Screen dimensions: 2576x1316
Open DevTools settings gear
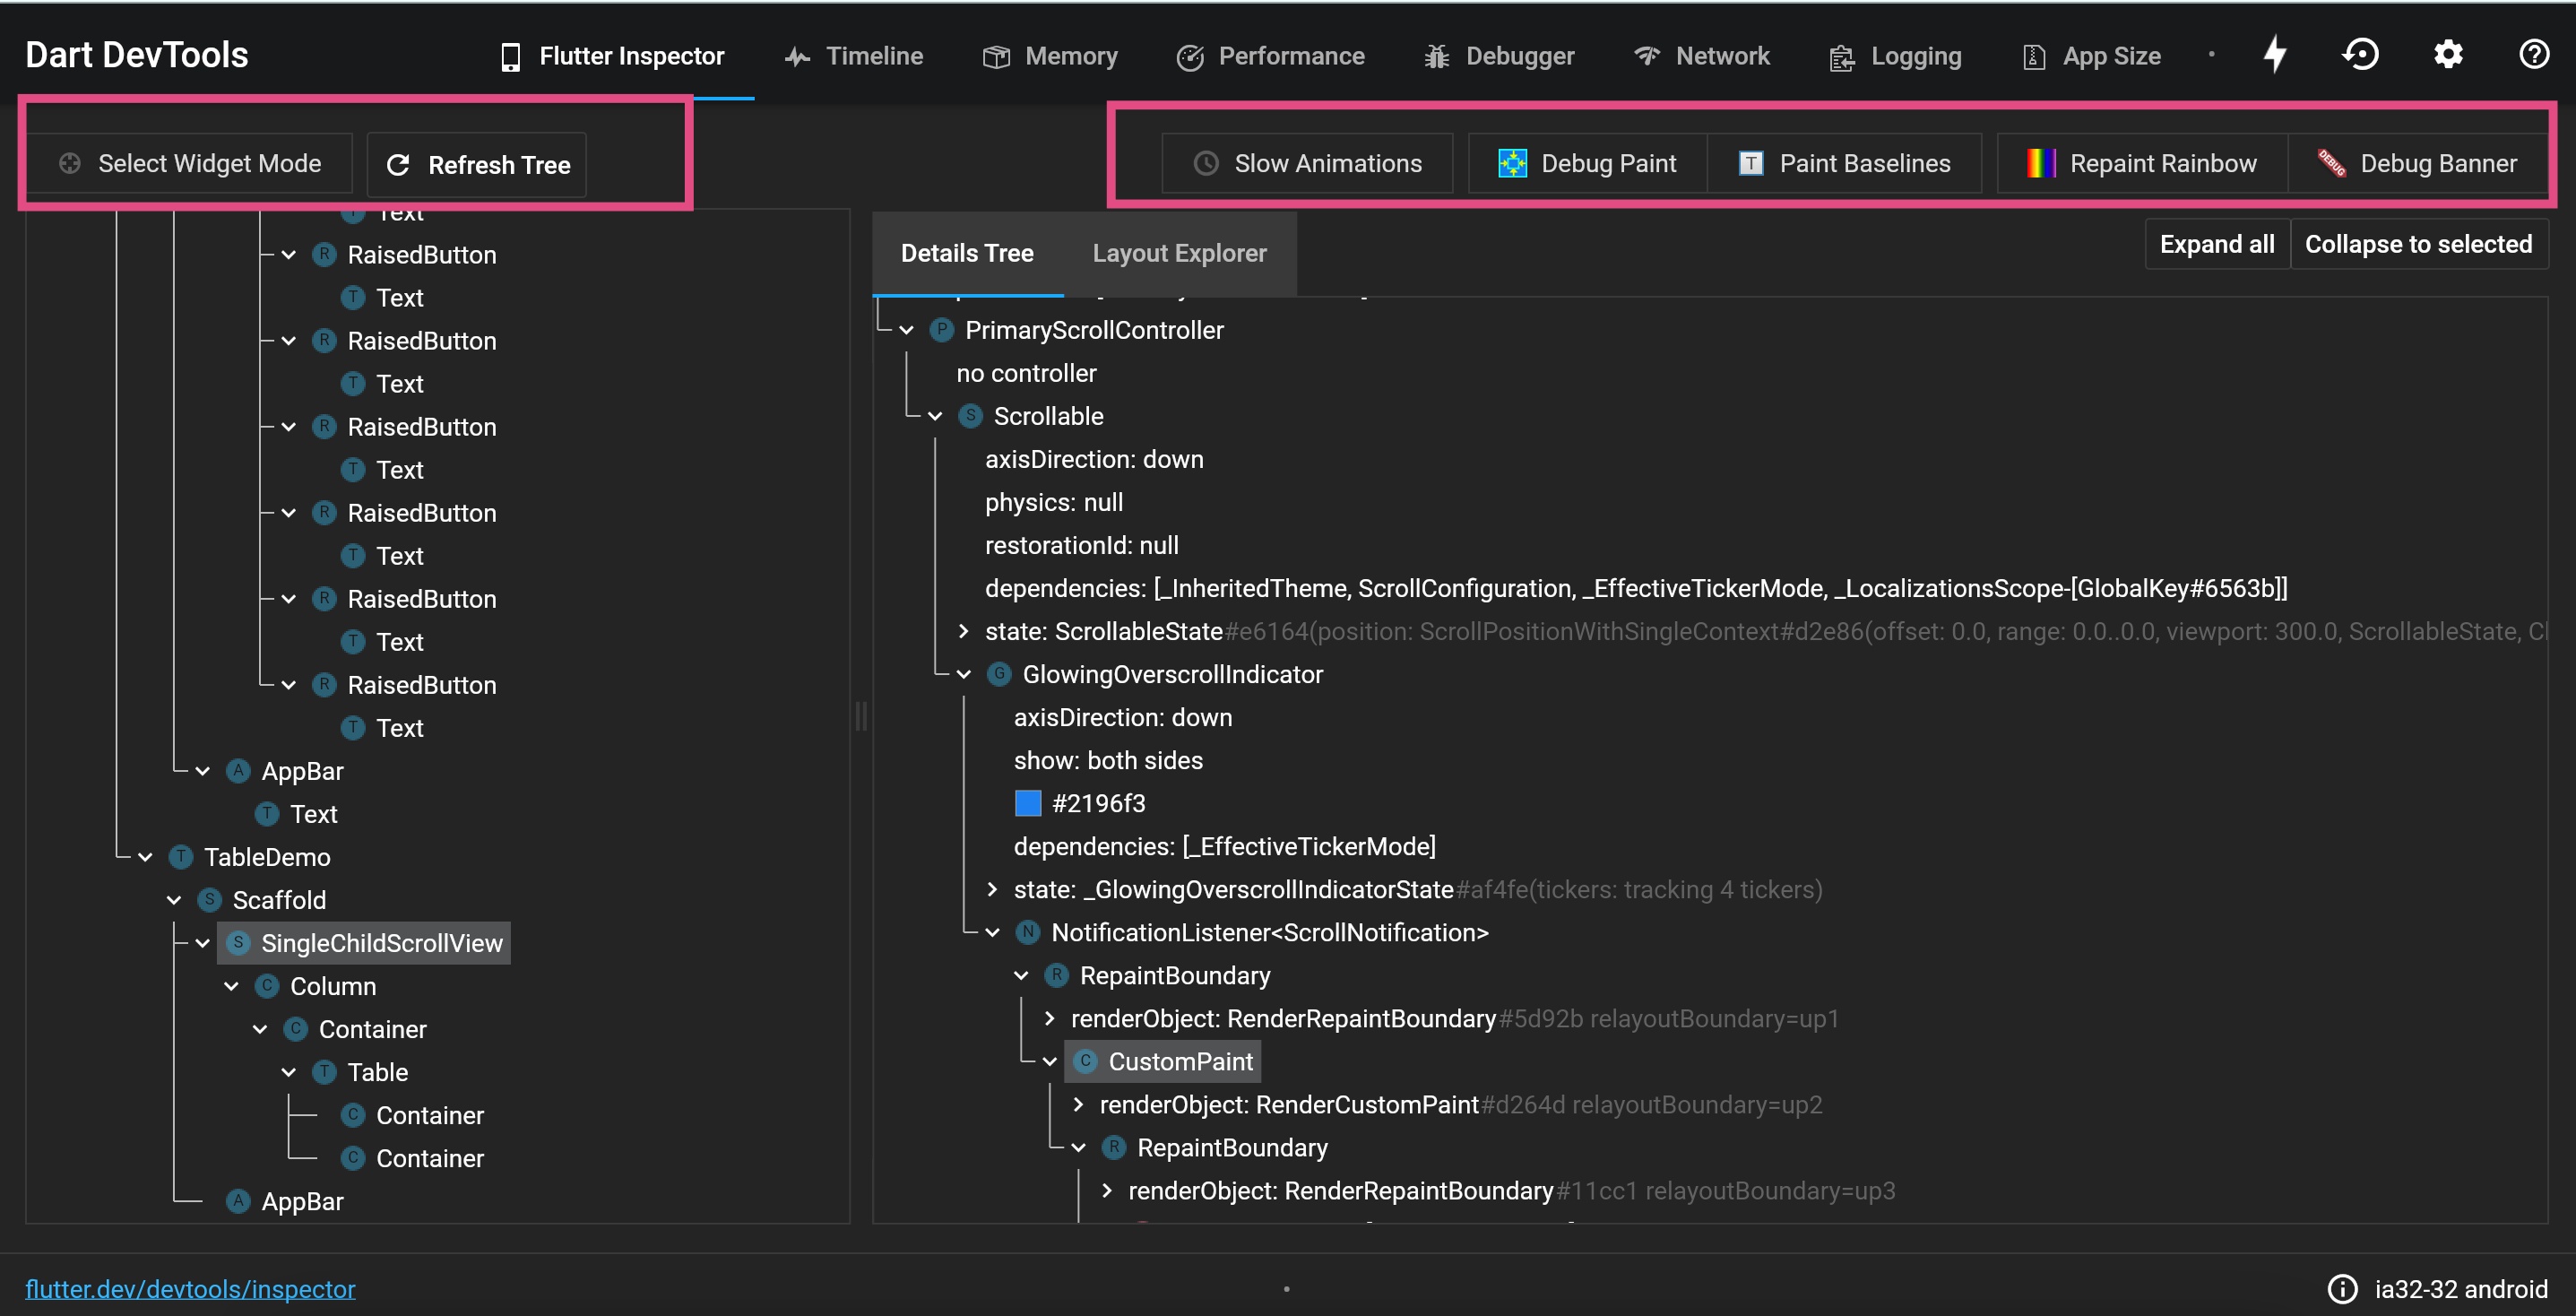2447,55
